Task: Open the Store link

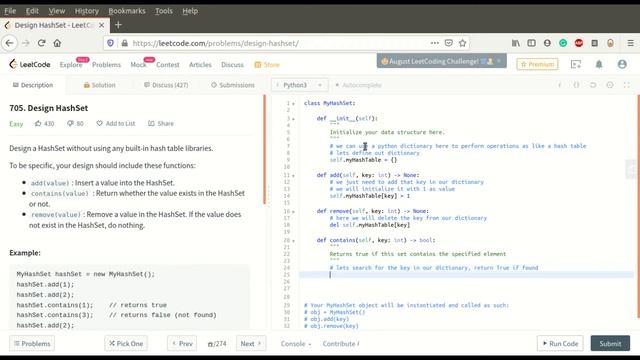Action: pos(267,64)
